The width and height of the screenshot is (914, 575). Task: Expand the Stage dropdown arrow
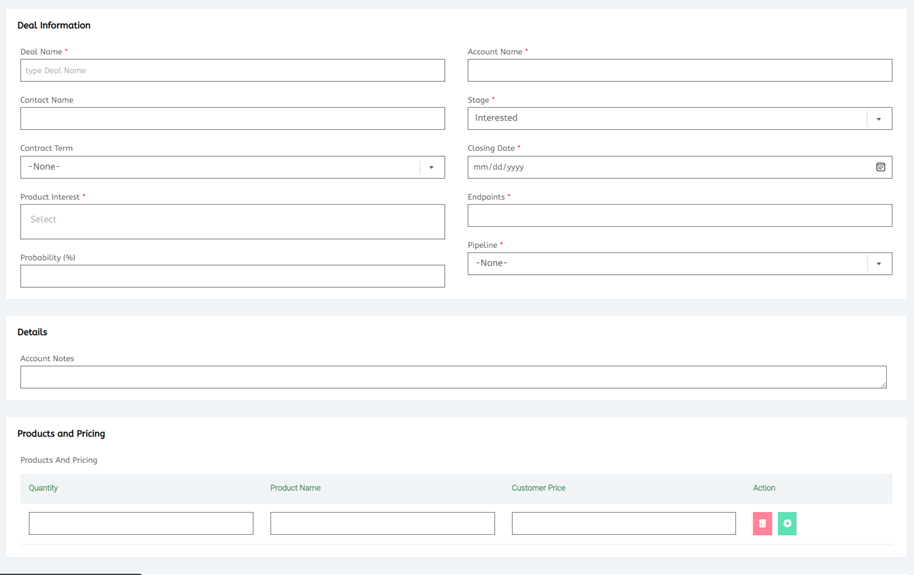[879, 119]
